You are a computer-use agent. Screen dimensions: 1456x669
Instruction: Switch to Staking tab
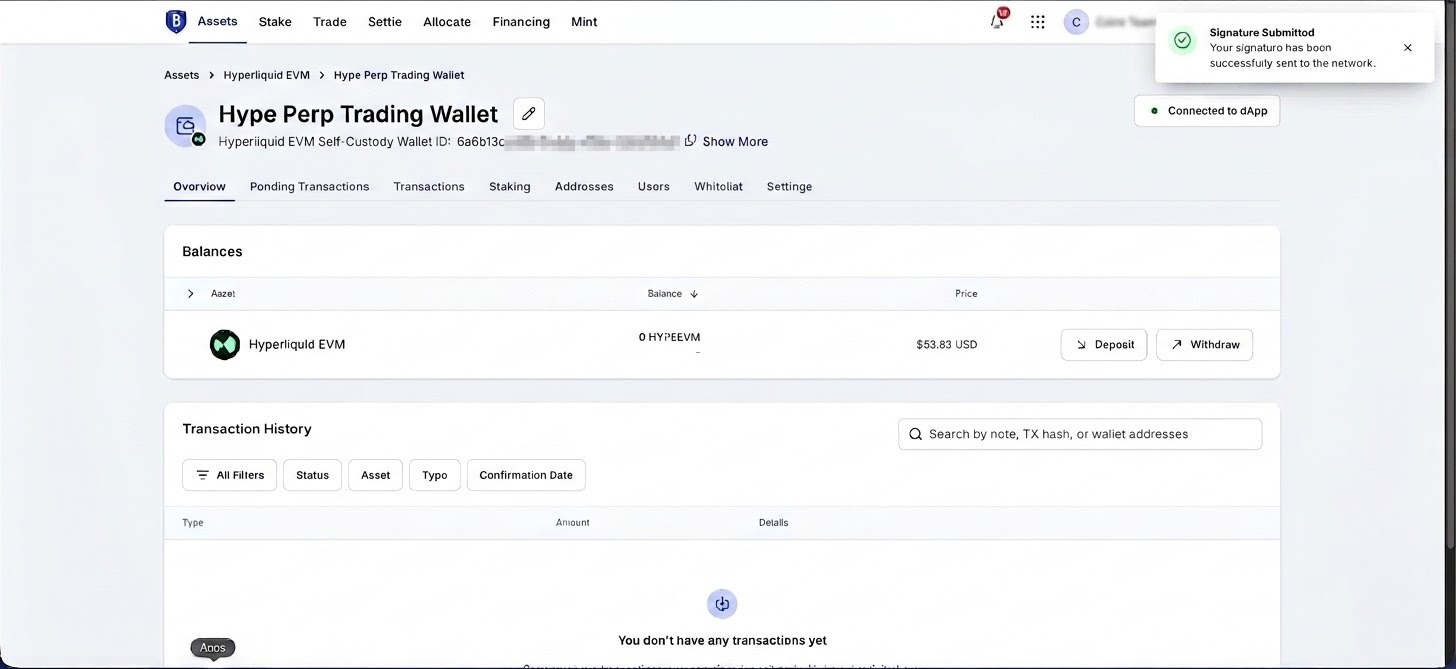(510, 186)
